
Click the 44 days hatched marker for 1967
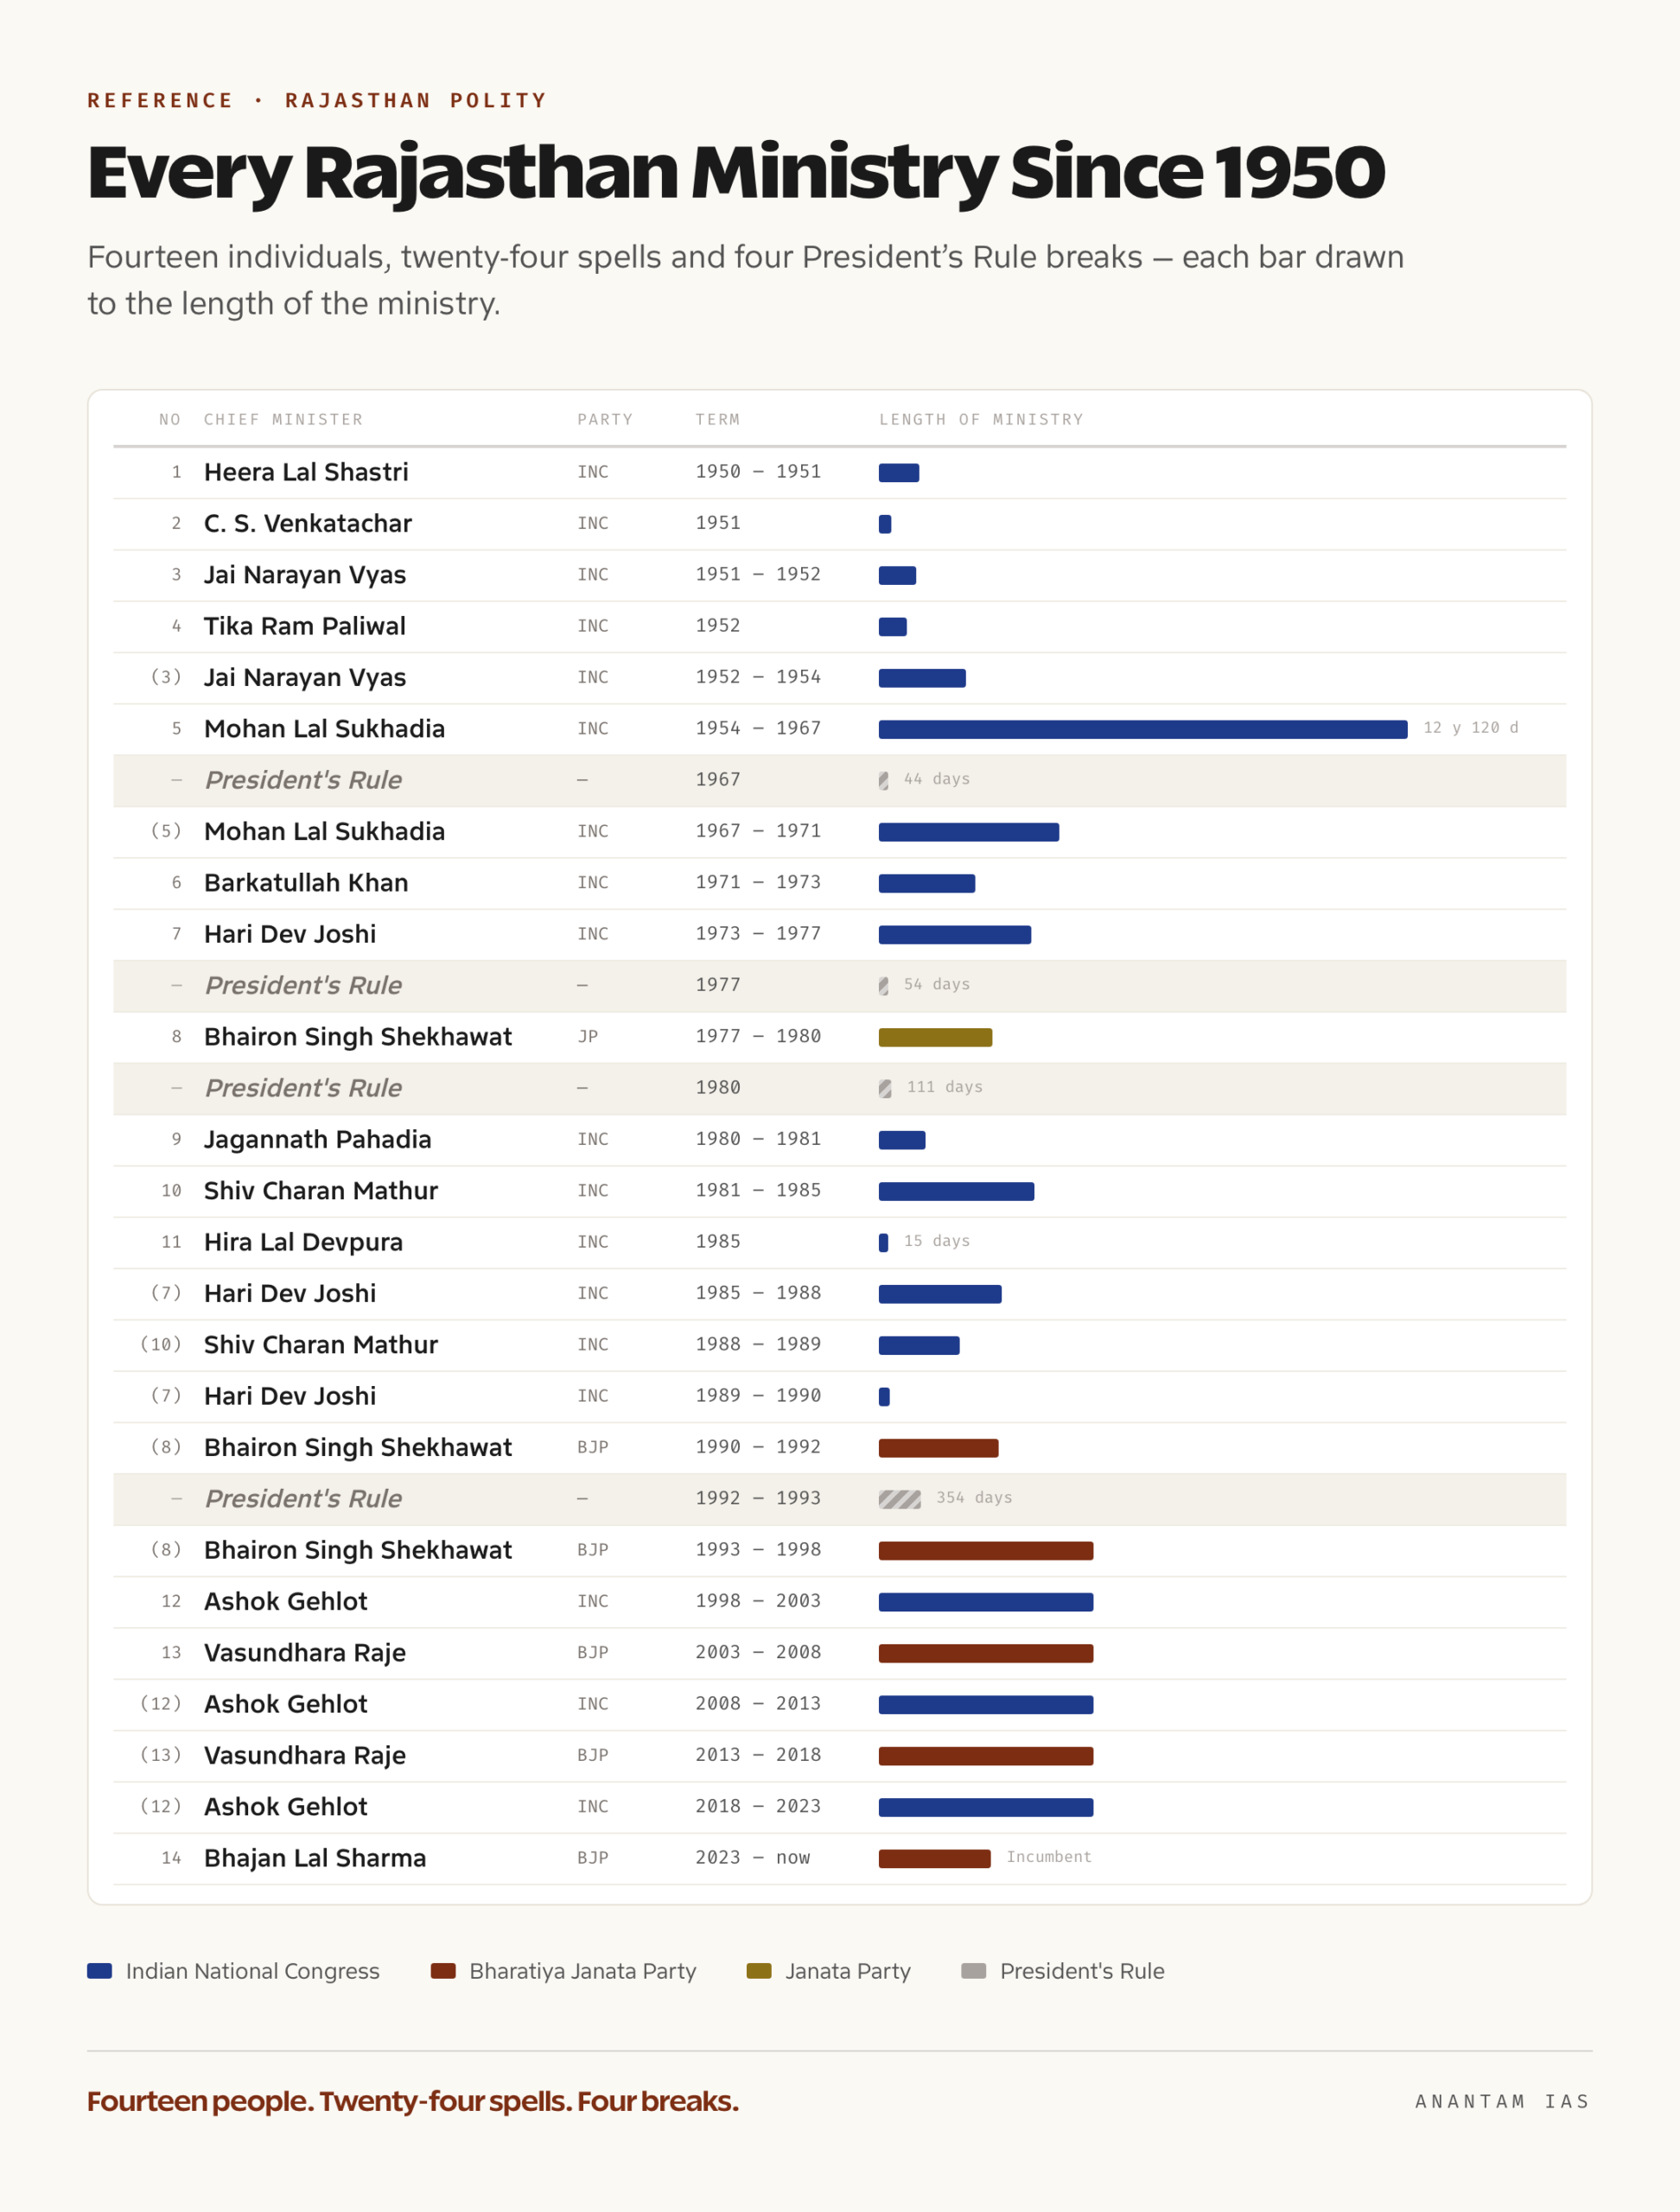(x=883, y=781)
